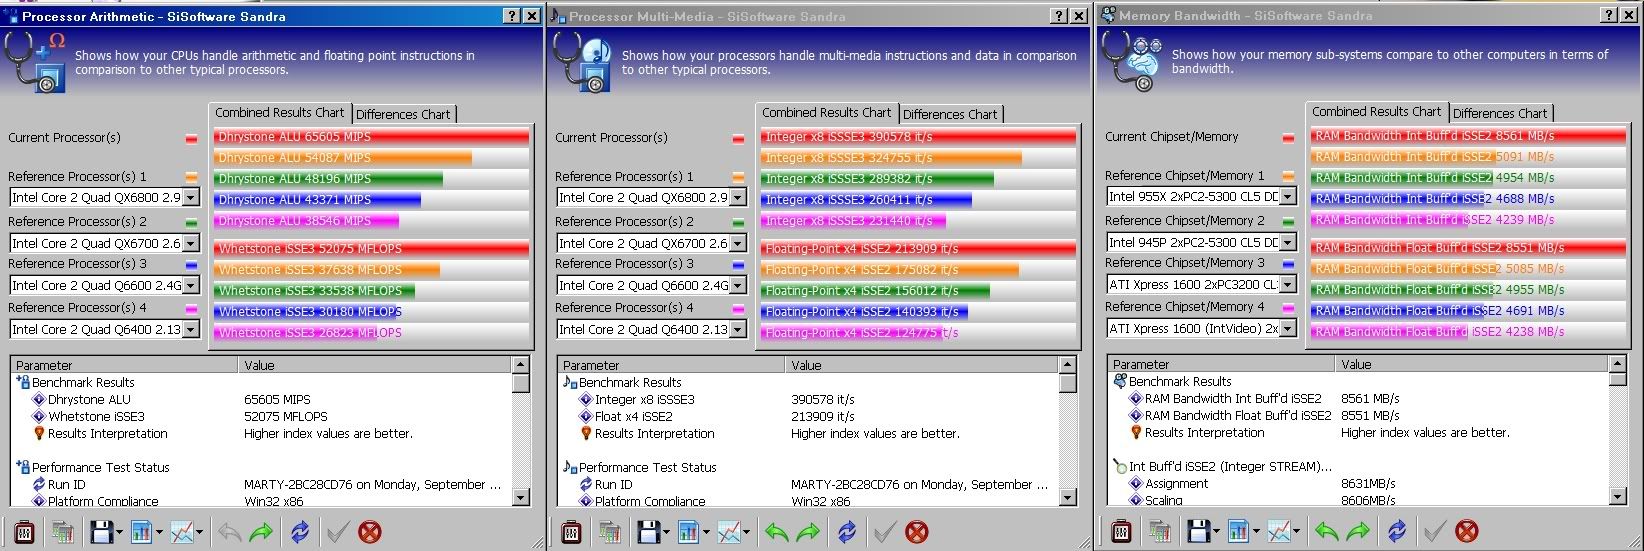Viewport: 1644px width, 551px height.
Task: Click bar chart icon in Processor Multi-Media toolbar
Action: click(x=687, y=531)
